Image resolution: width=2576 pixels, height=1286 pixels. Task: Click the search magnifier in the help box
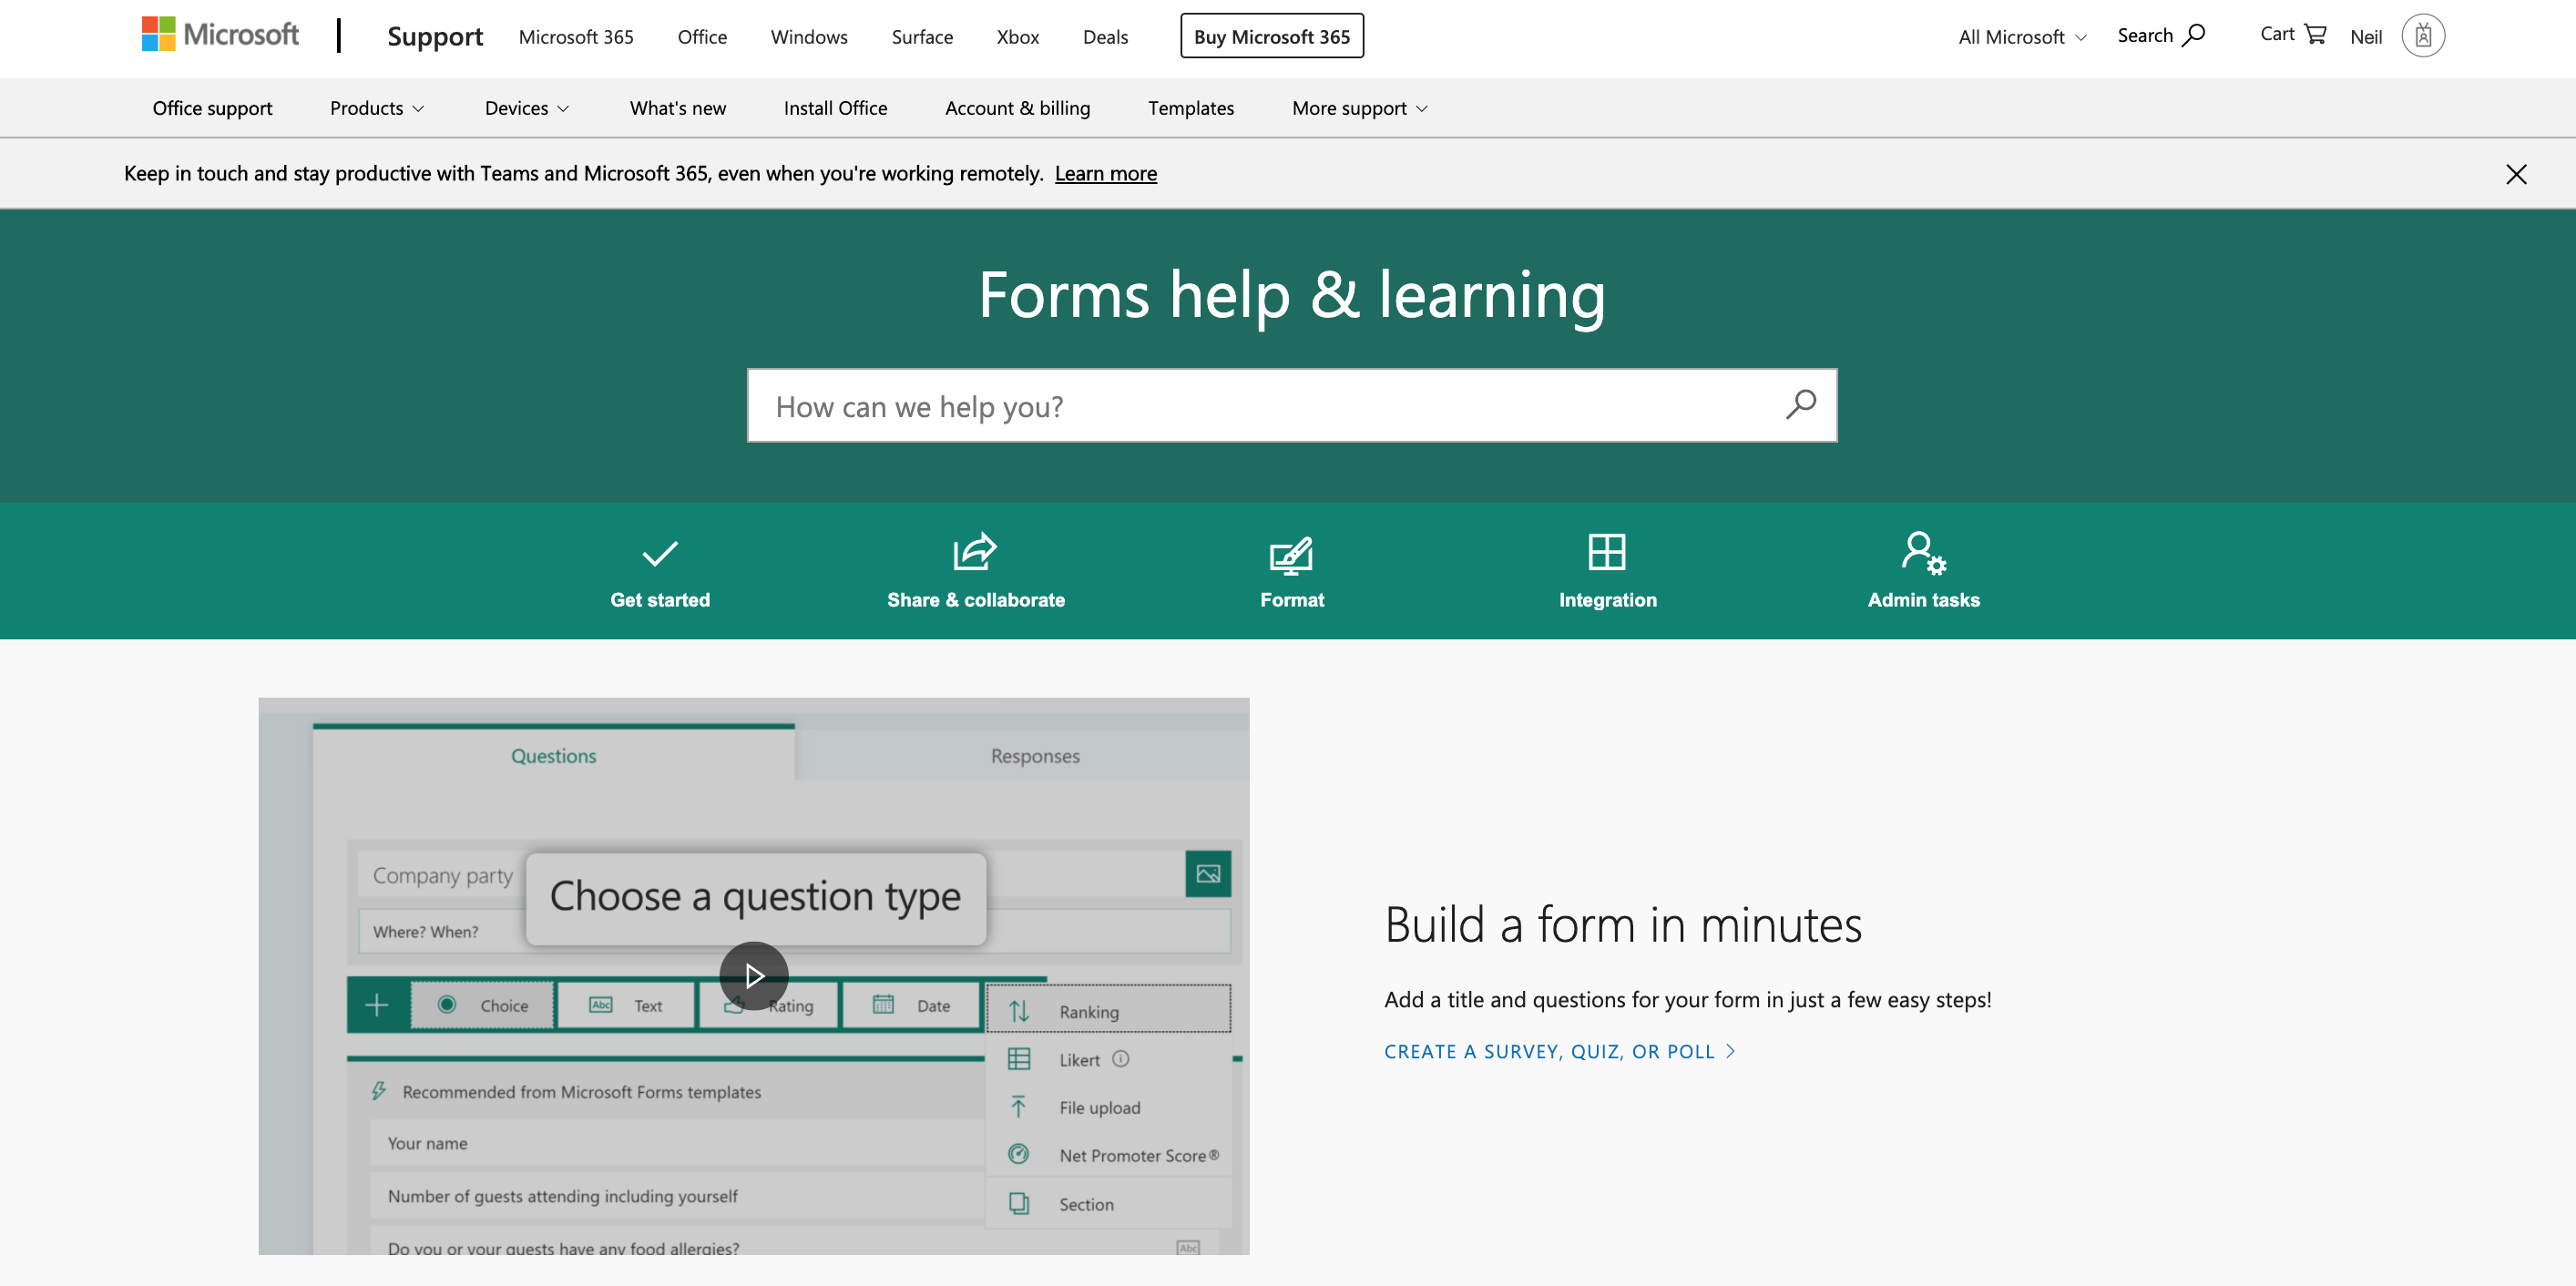pos(1801,405)
